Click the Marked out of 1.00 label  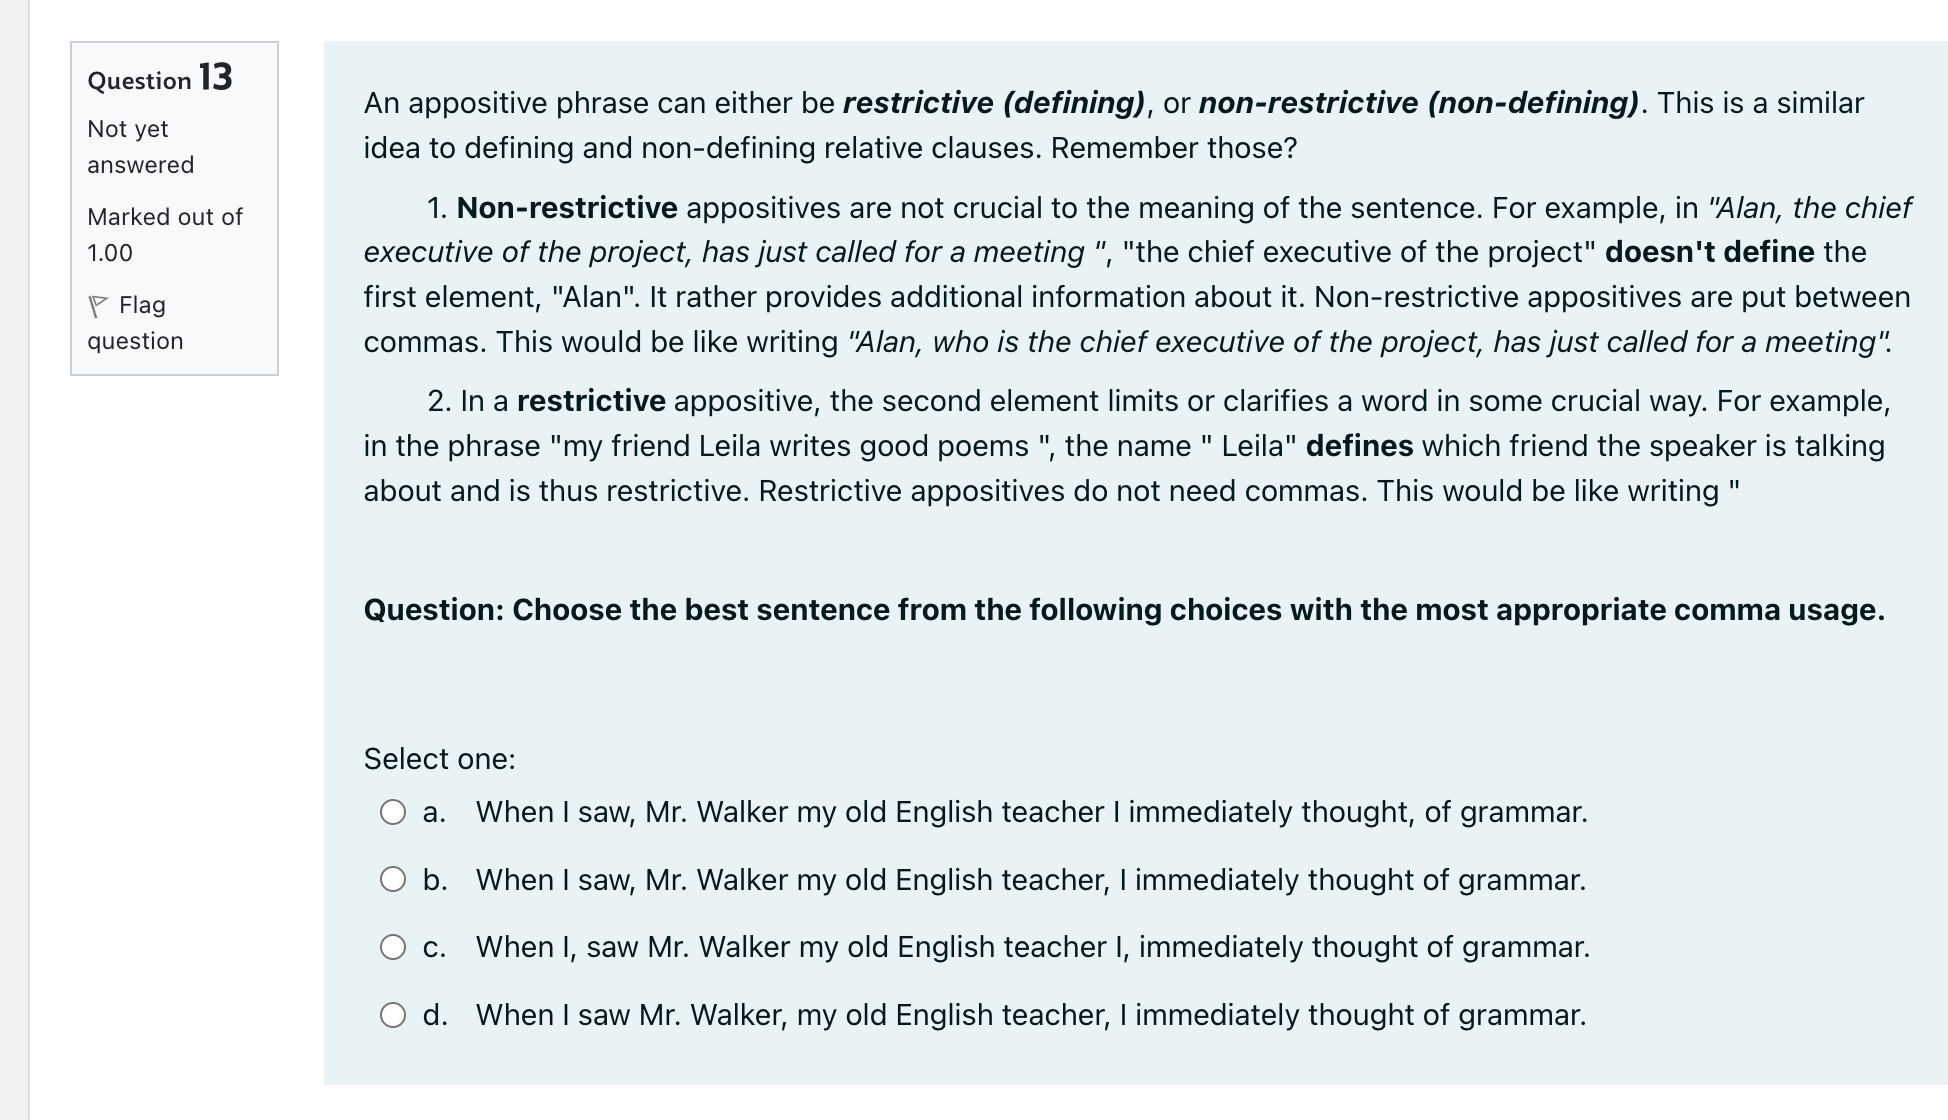coord(164,235)
